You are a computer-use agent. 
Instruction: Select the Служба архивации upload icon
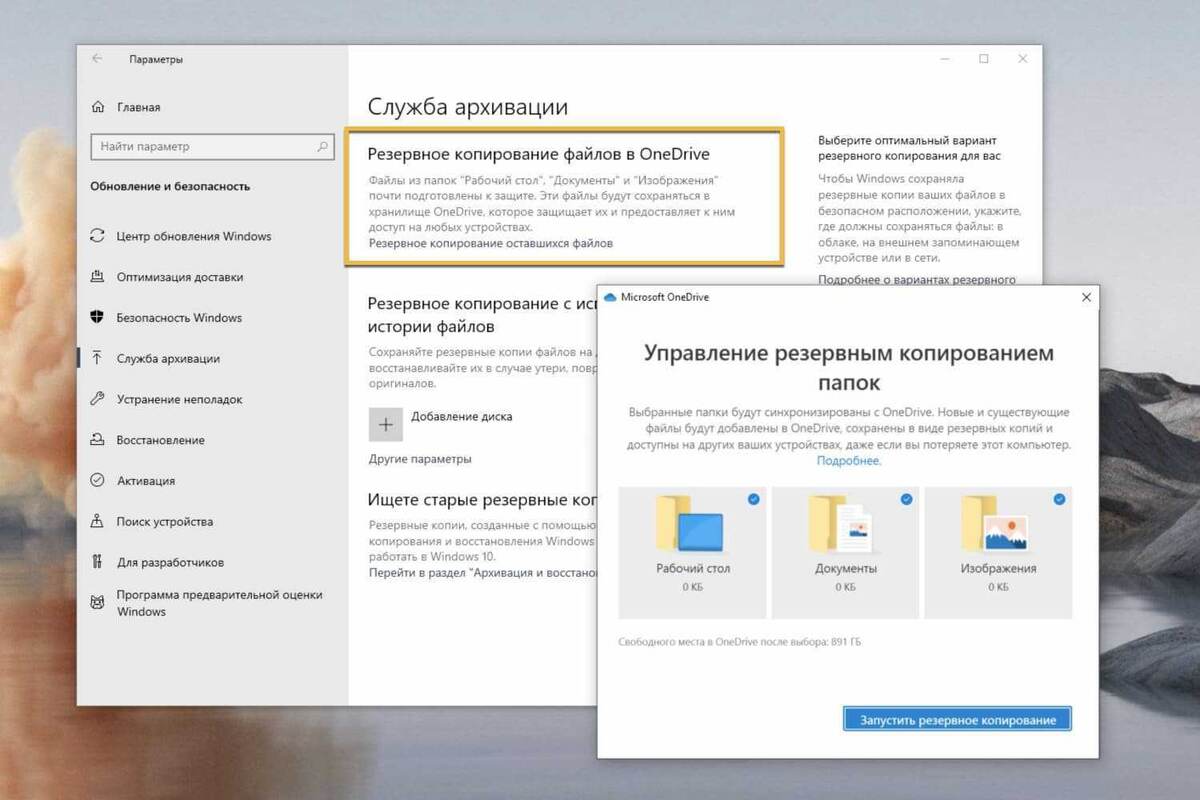click(x=97, y=358)
